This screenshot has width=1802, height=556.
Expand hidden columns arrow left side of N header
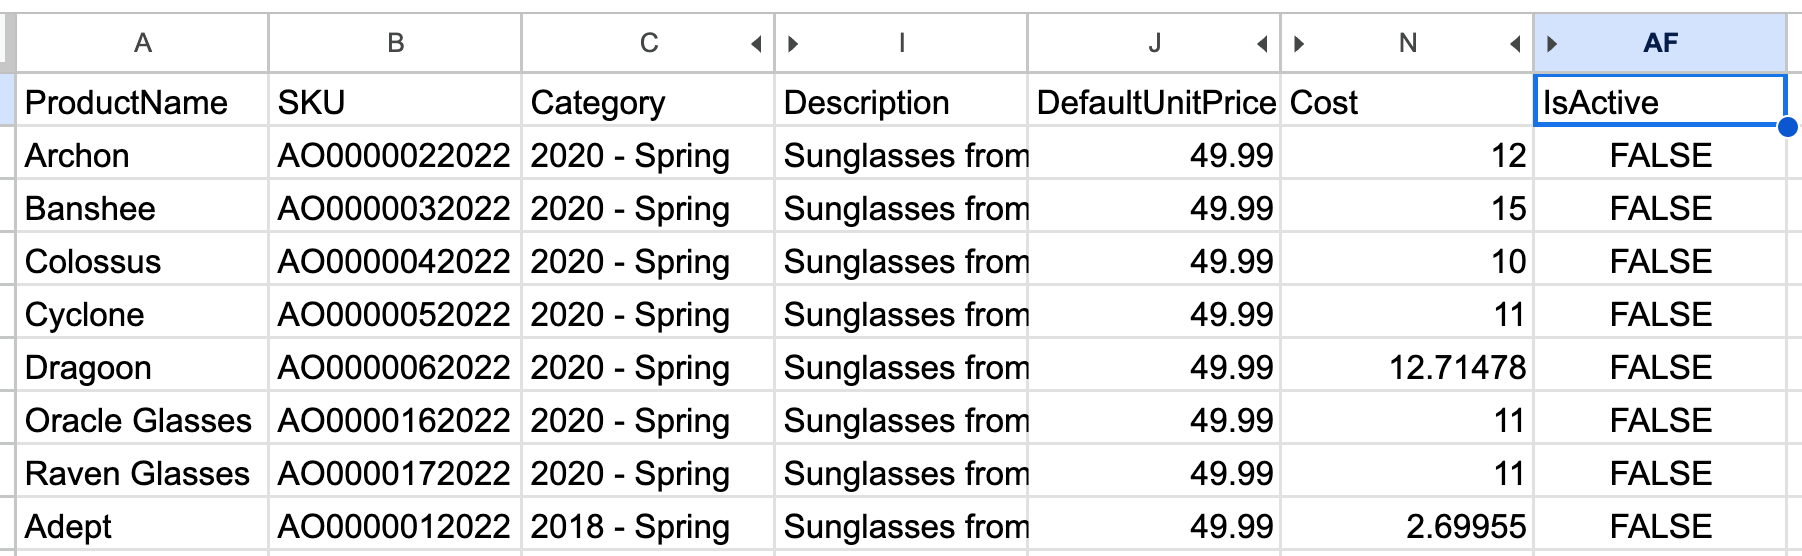(1299, 44)
